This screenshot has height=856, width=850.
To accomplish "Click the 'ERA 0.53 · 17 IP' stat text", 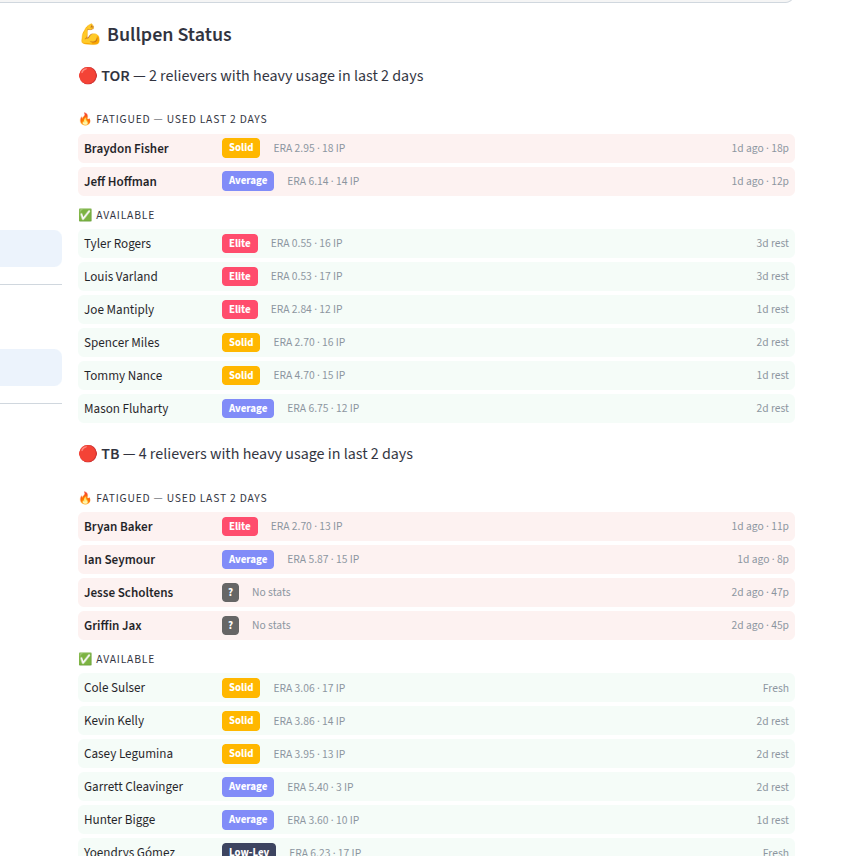I will pos(307,276).
